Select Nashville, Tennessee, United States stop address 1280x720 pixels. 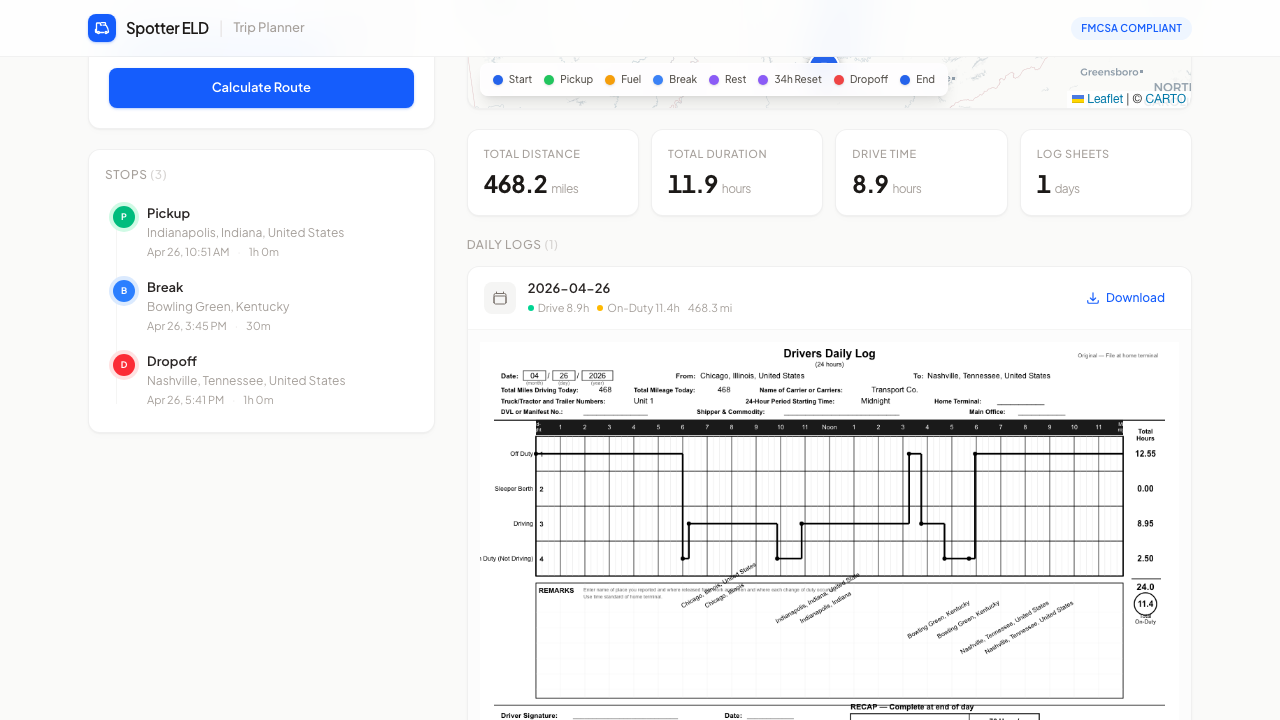click(x=246, y=381)
